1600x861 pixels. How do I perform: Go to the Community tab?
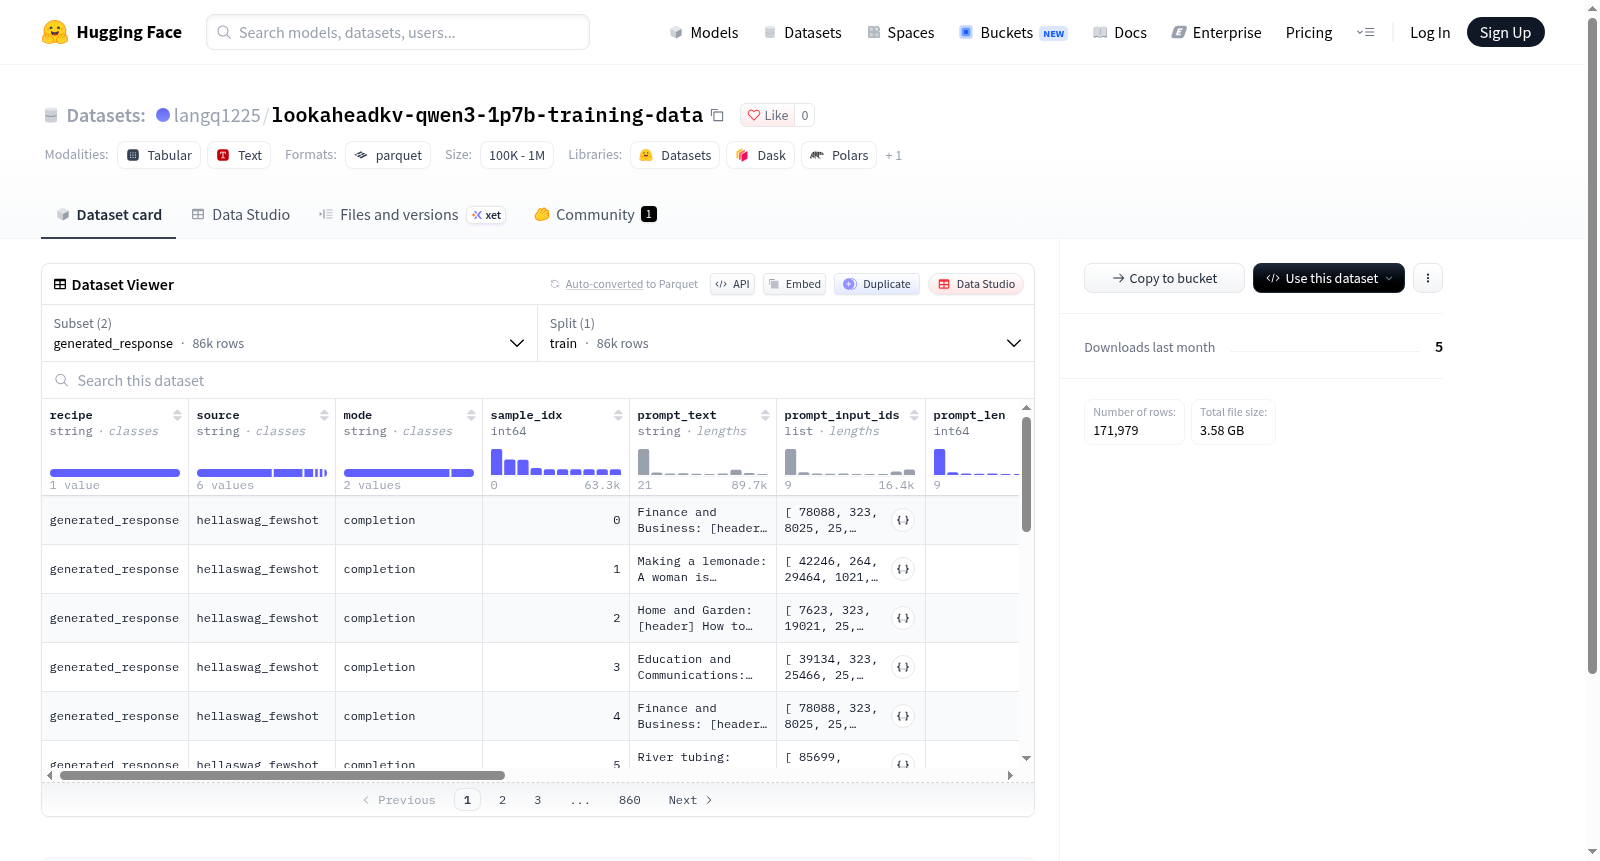click(595, 215)
